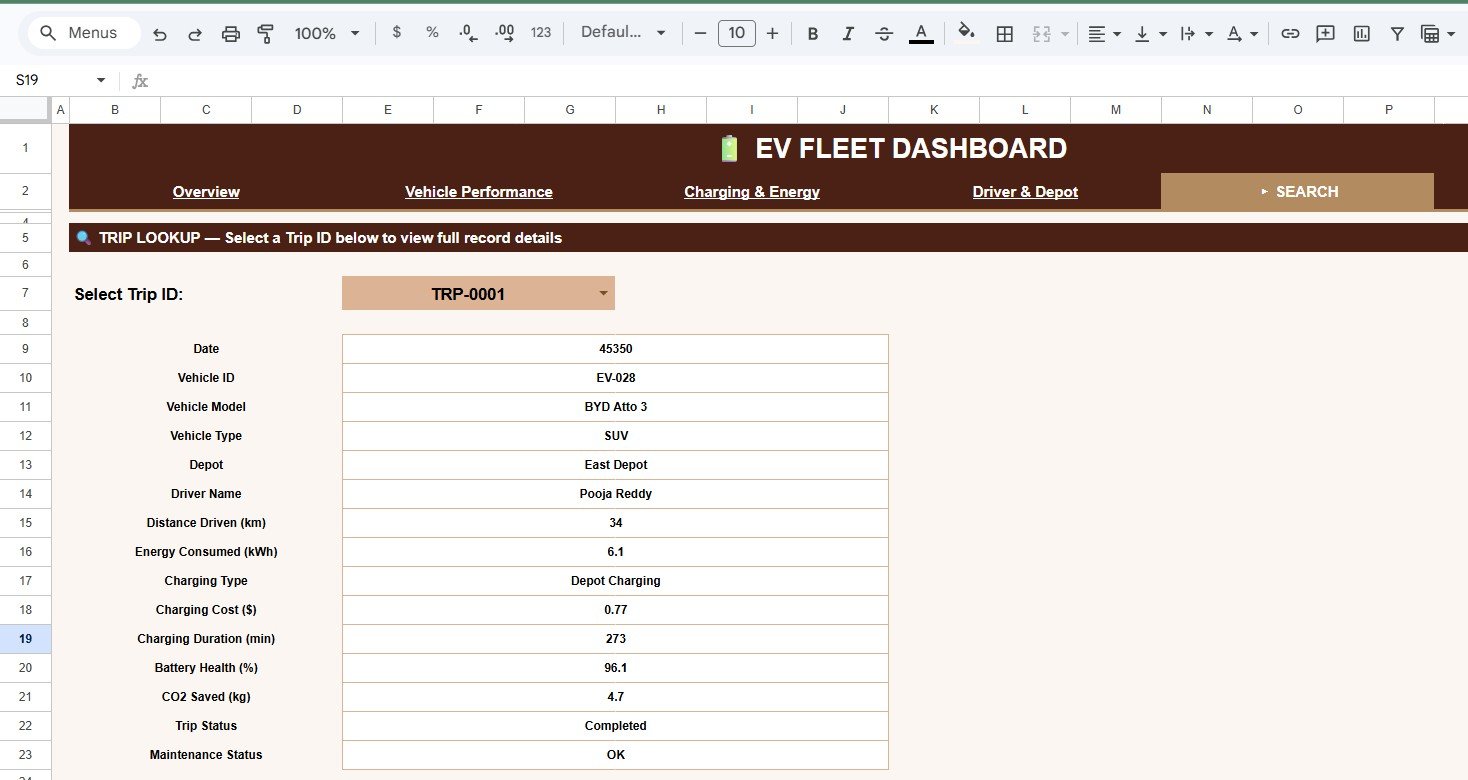
Task: Click the Charging Duration value 273
Action: point(615,639)
